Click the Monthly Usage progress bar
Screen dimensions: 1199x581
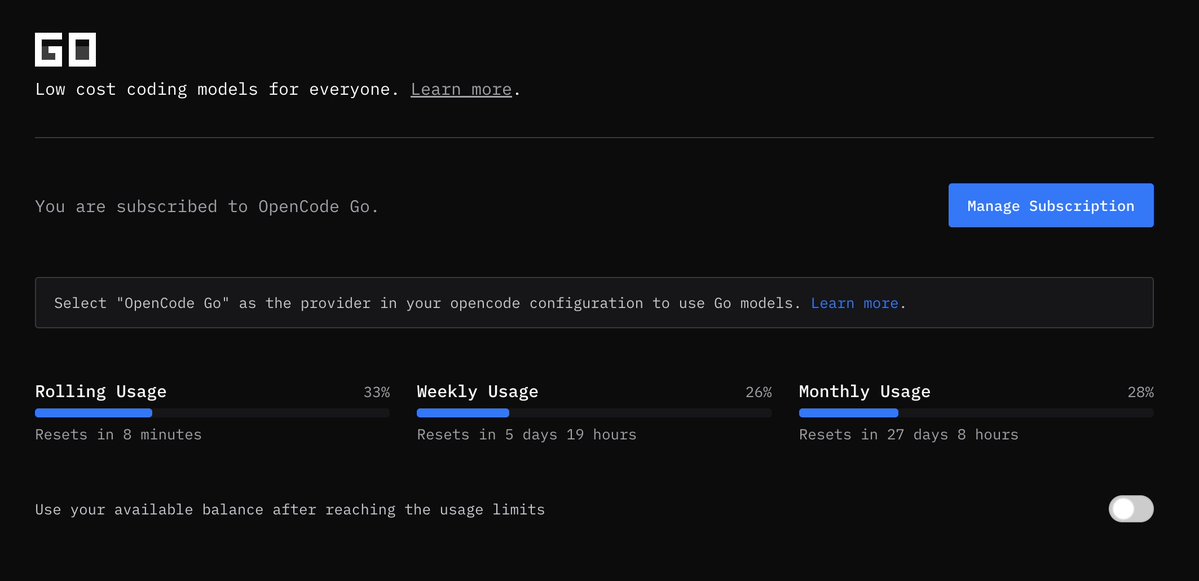pos(976,413)
